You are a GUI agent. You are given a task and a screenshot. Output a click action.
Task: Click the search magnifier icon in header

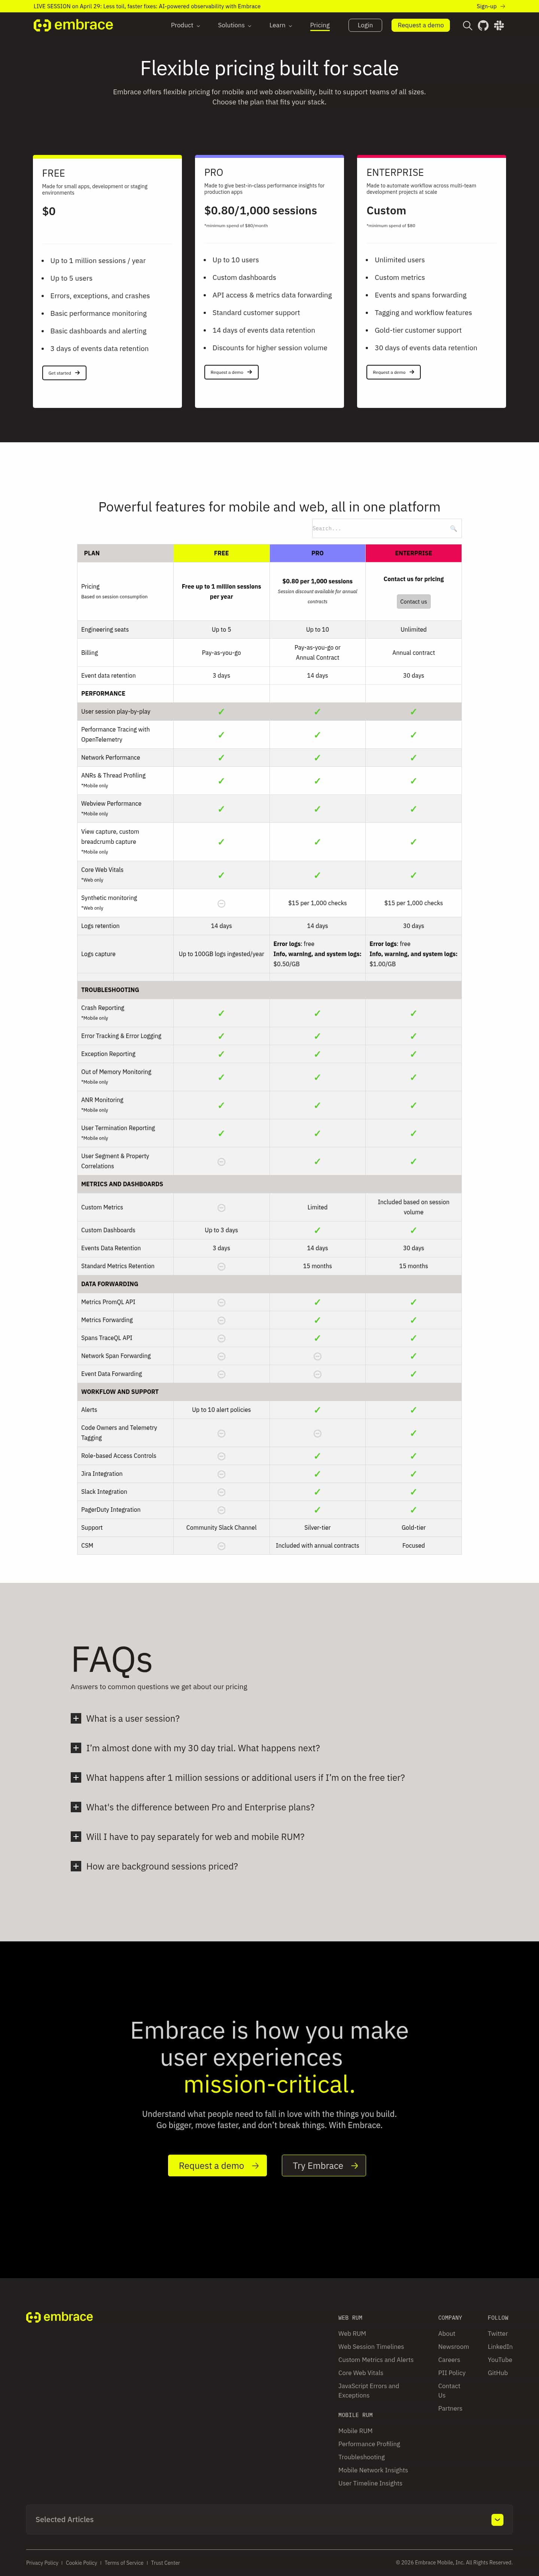pyautogui.click(x=467, y=25)
